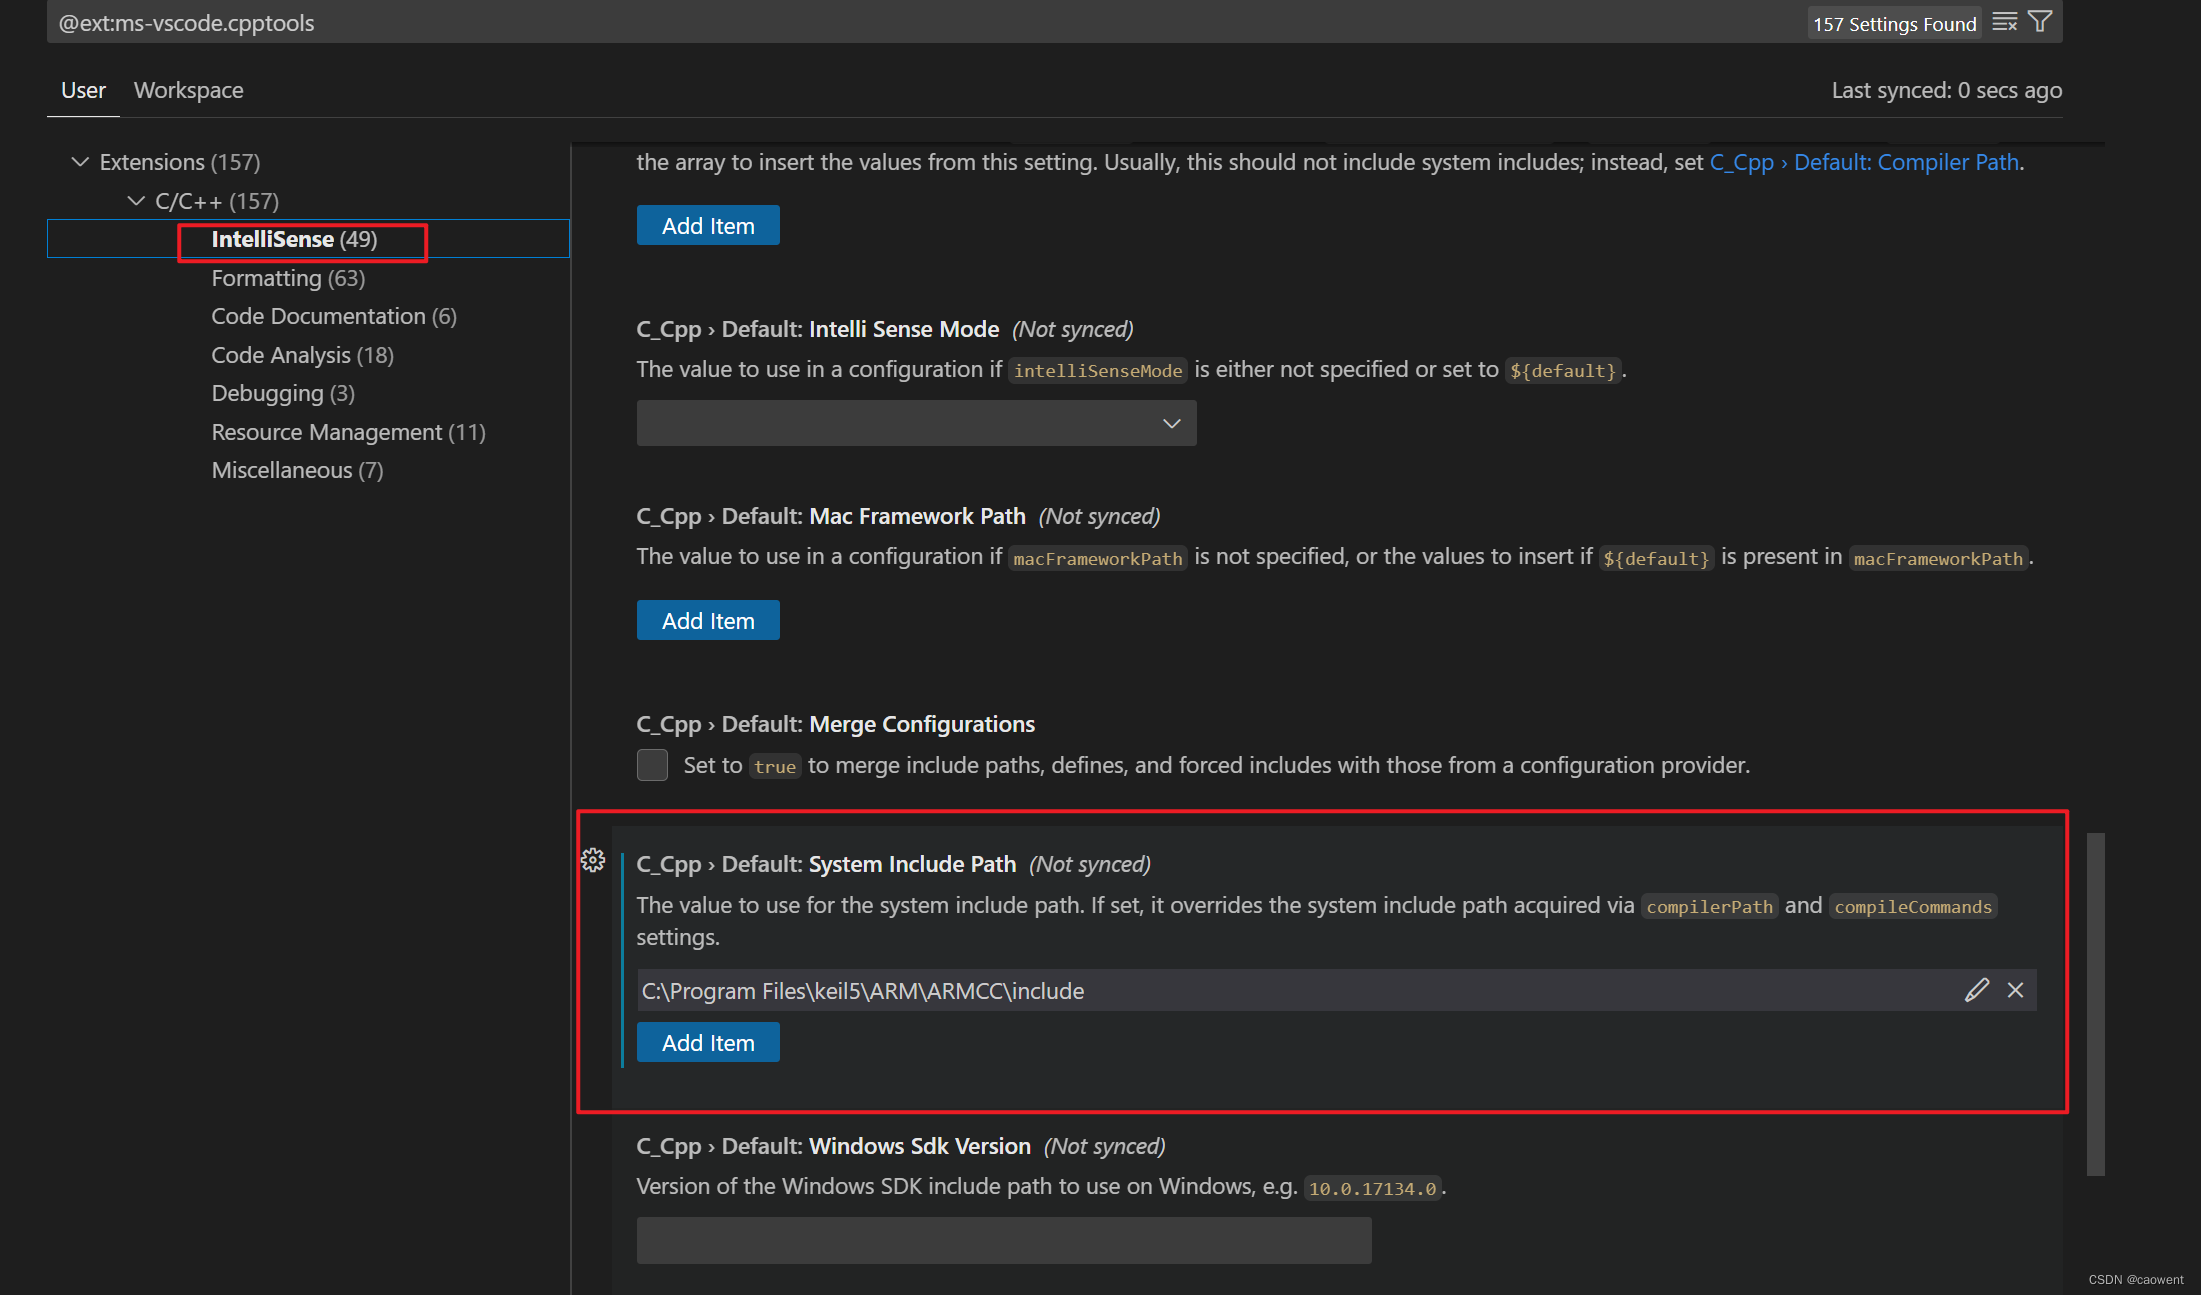Remove the ARMCC include path entry
Viewport: 2201px width, 1295px height.
click(2016, 990)
